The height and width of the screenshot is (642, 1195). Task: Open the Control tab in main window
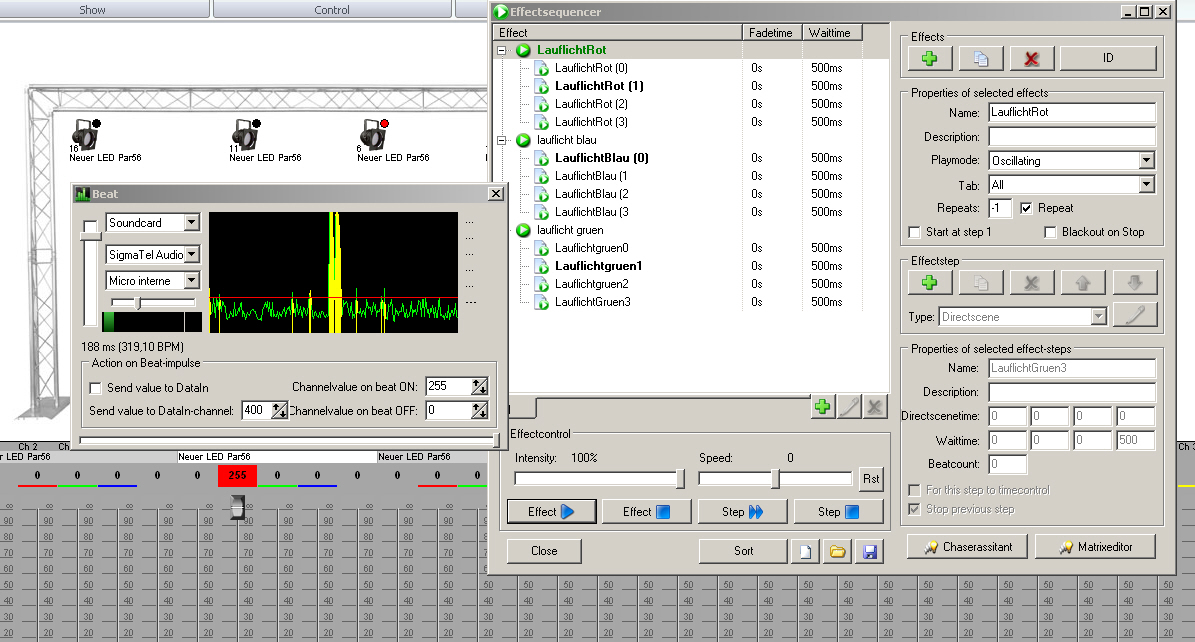(332, 10)
